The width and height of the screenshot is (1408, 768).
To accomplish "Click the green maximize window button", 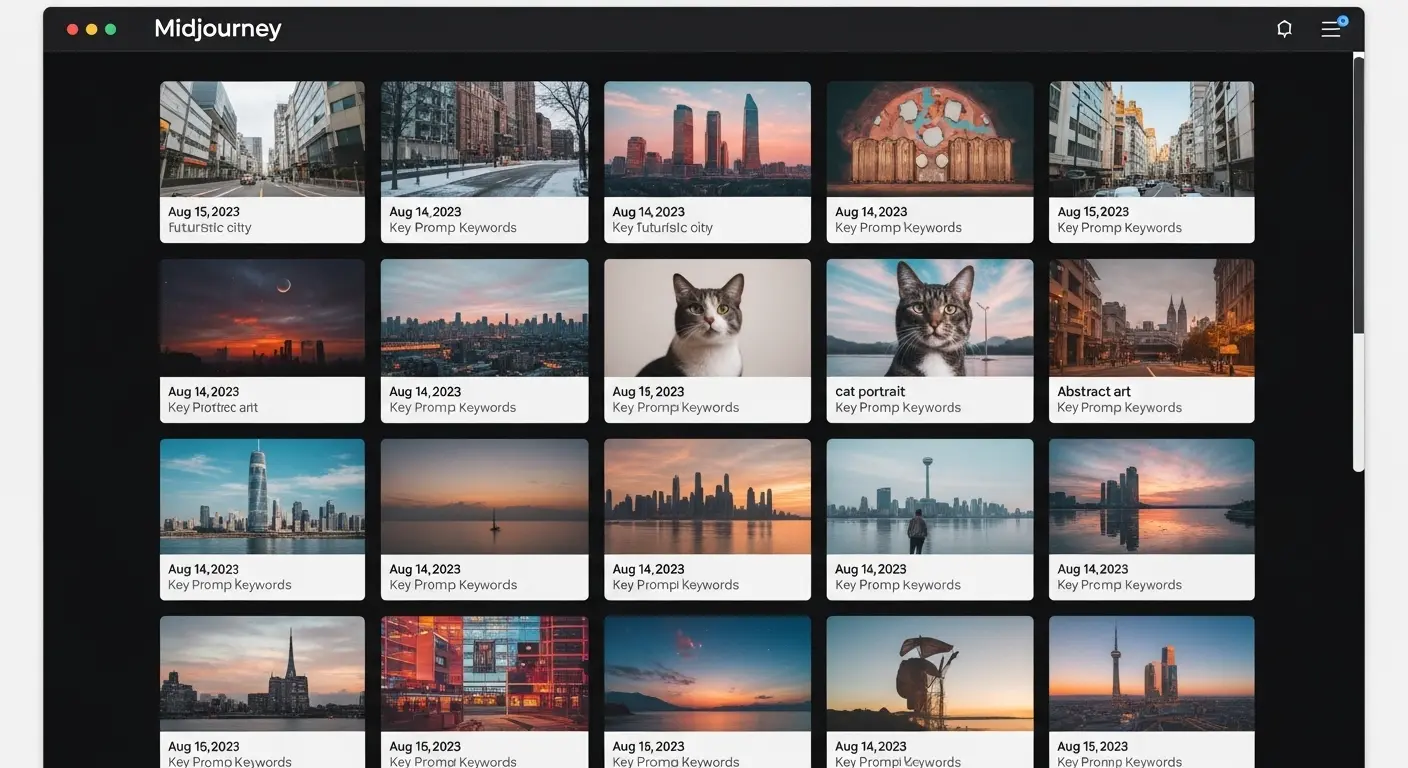I will point(111,29).
